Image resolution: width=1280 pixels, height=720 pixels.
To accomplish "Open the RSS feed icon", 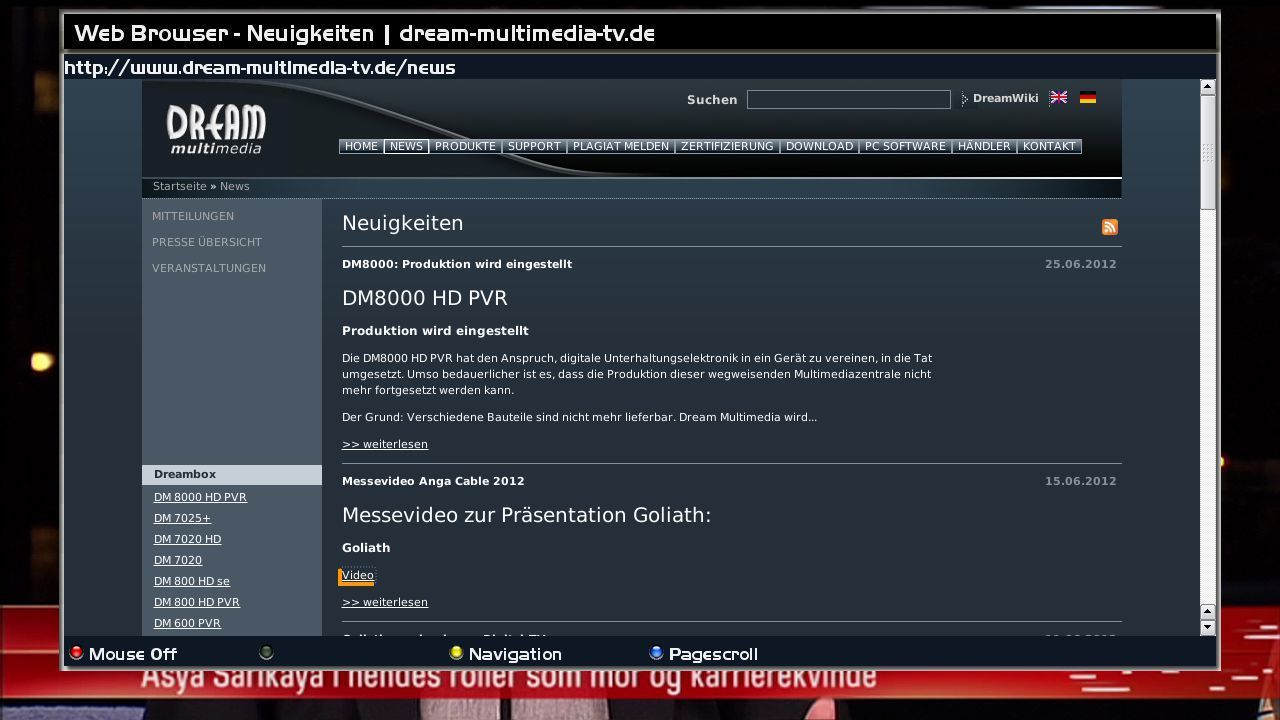I will pyautogui.click(x=1110, y=227).
